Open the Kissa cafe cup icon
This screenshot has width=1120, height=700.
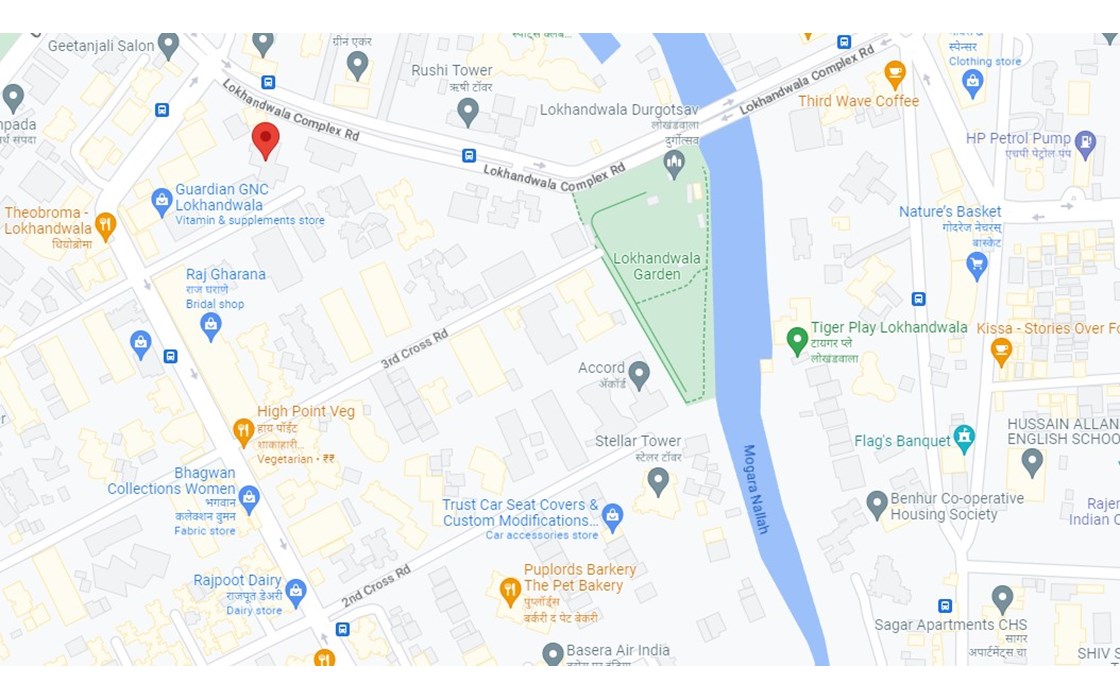click(1001, 352)
